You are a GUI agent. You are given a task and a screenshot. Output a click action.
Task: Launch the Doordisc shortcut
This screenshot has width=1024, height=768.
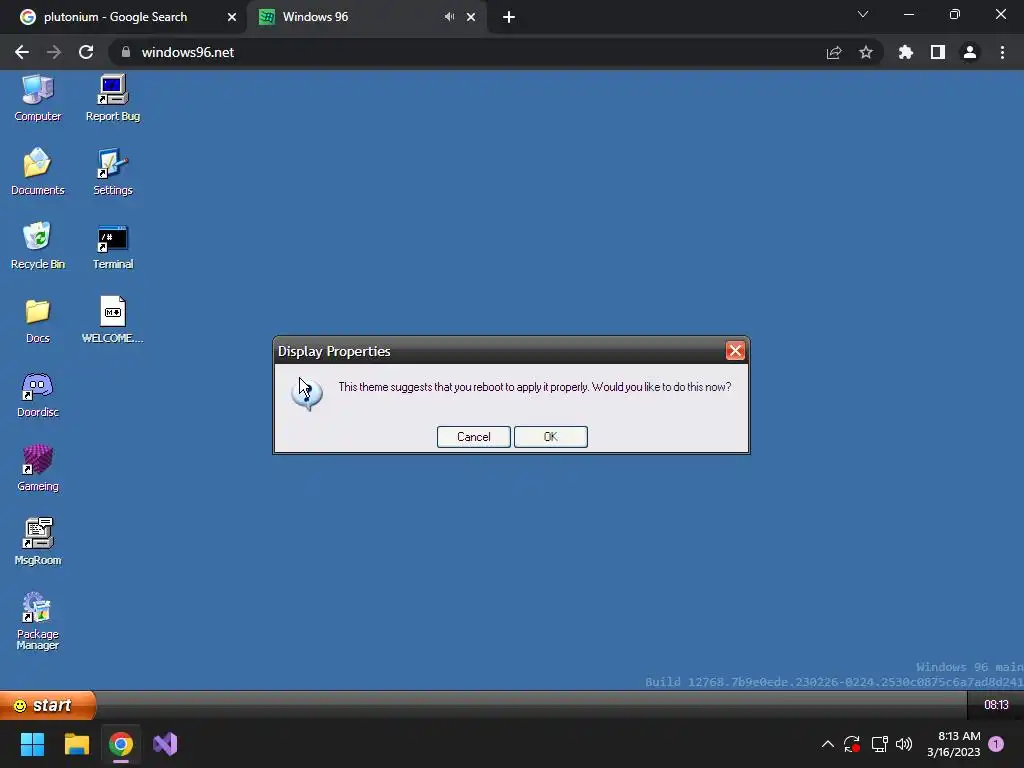[37, 394]
